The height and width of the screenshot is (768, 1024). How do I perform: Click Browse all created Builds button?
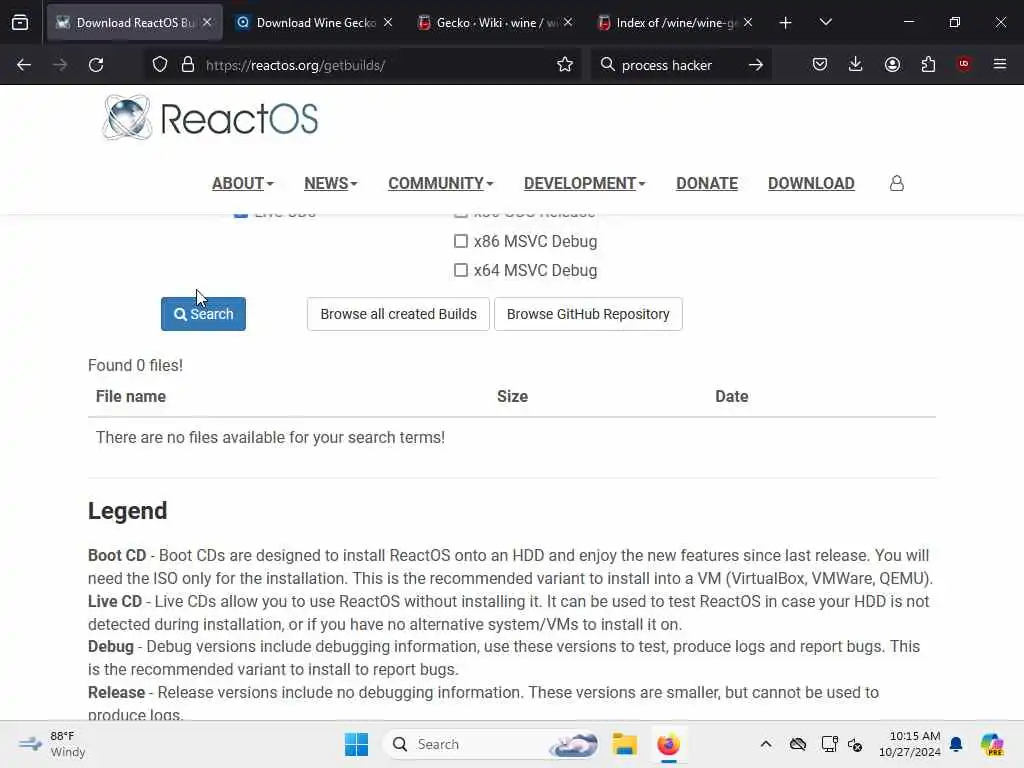(398, 314)
